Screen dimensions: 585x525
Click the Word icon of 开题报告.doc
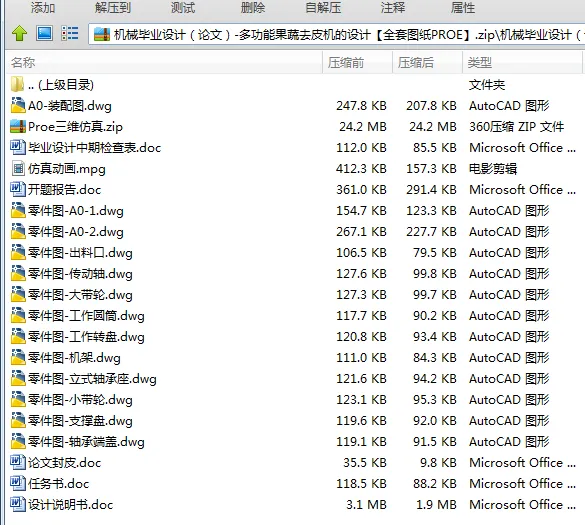[18, 189]
